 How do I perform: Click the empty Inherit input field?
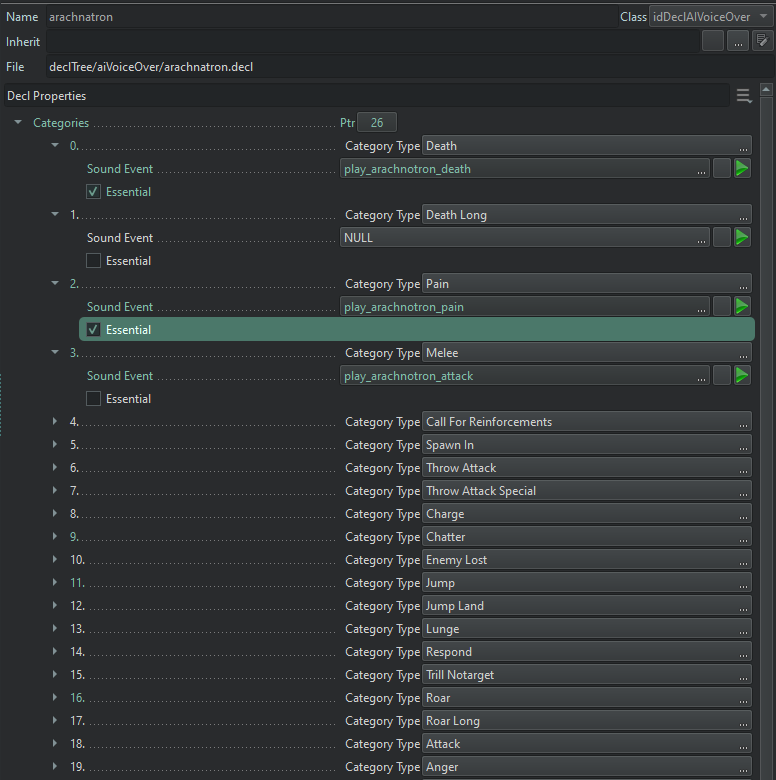(373, 41)
